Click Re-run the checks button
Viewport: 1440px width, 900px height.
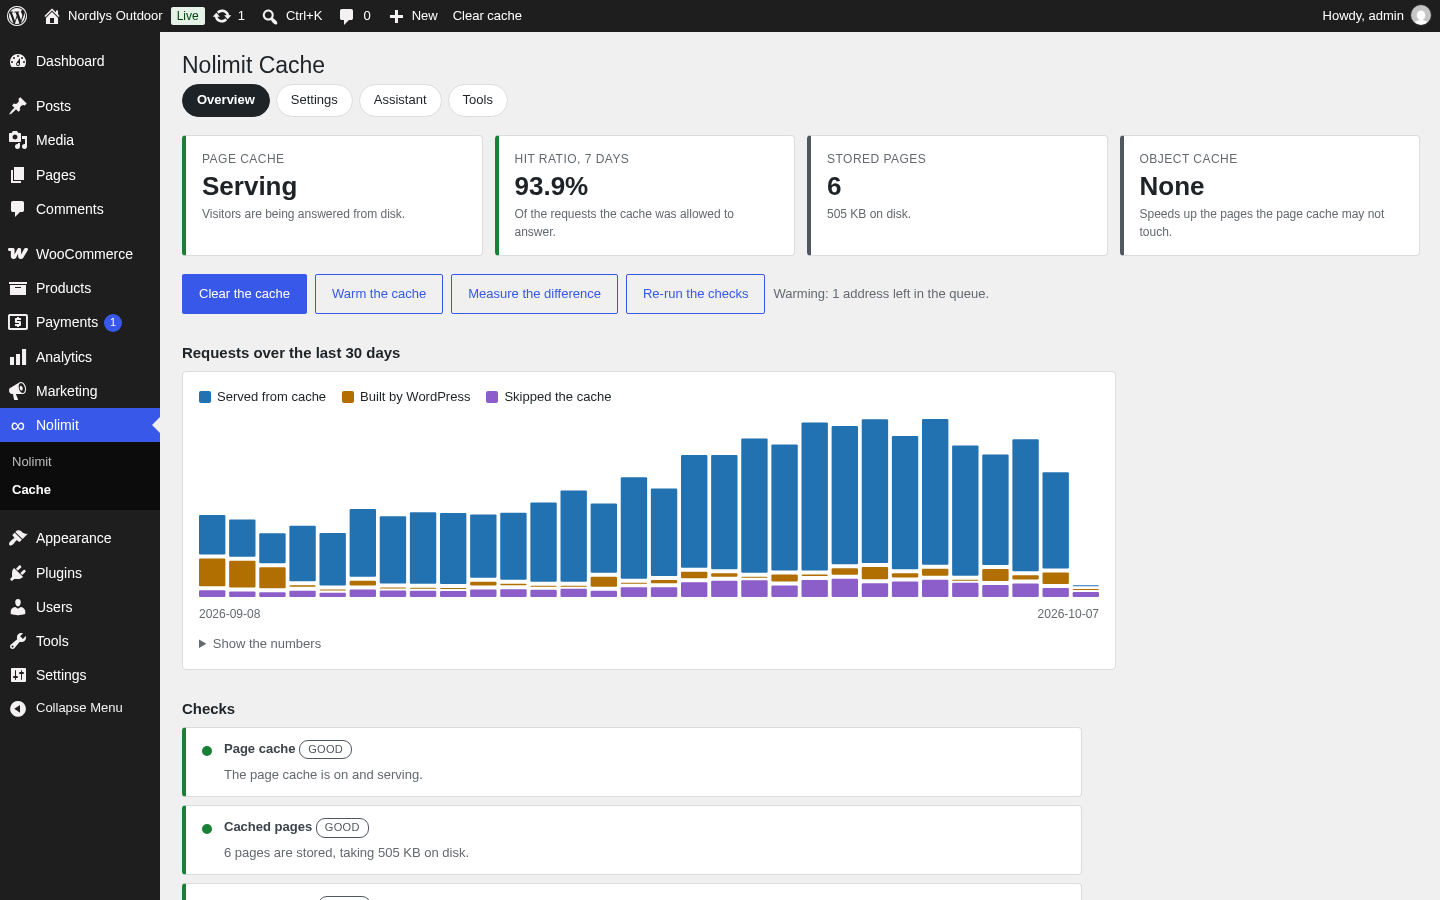point(695,294)
